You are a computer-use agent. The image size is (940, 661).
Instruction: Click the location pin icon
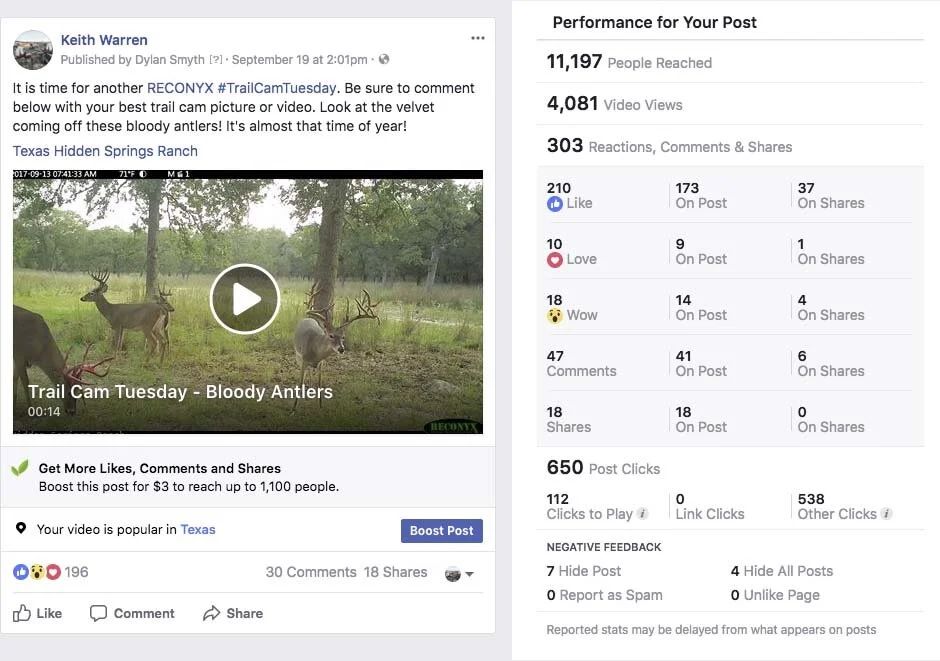click(21, 528)
